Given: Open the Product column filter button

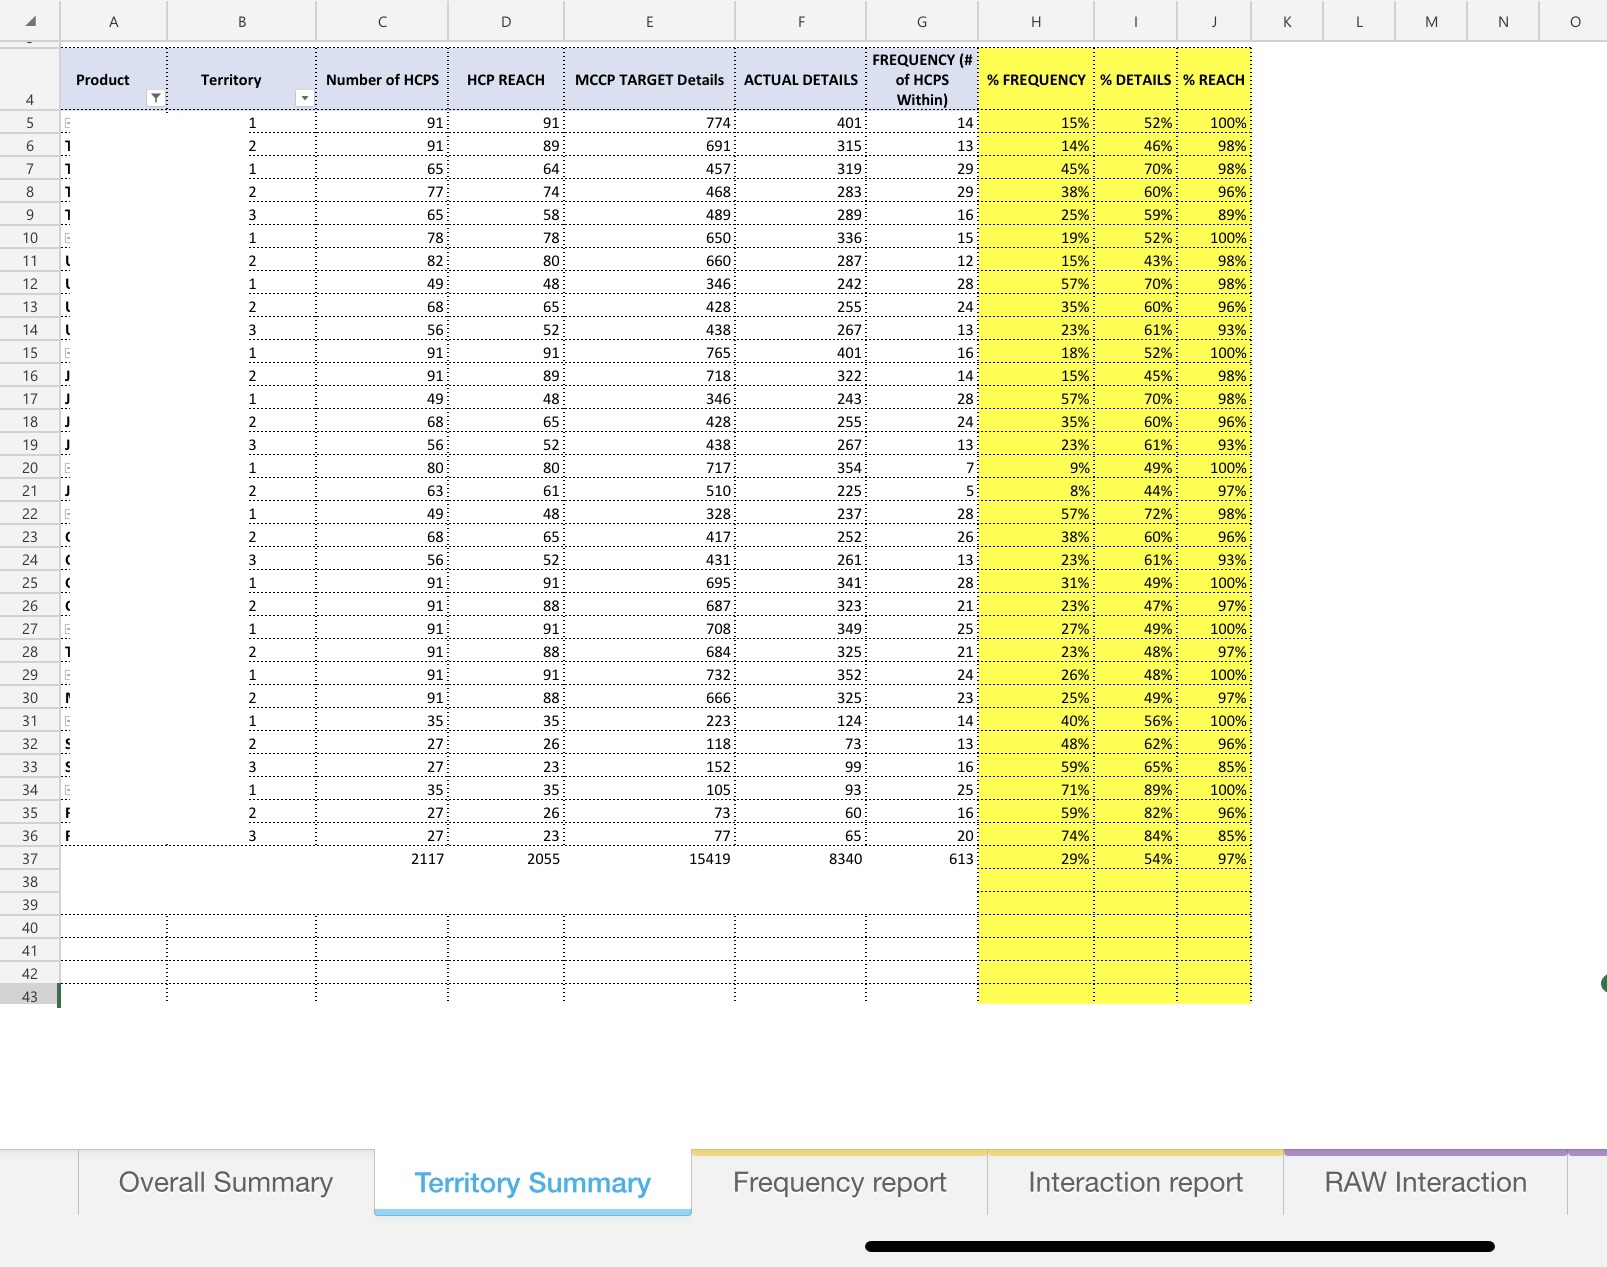Looking at the screenshot, I should click(x=155, y=98).
